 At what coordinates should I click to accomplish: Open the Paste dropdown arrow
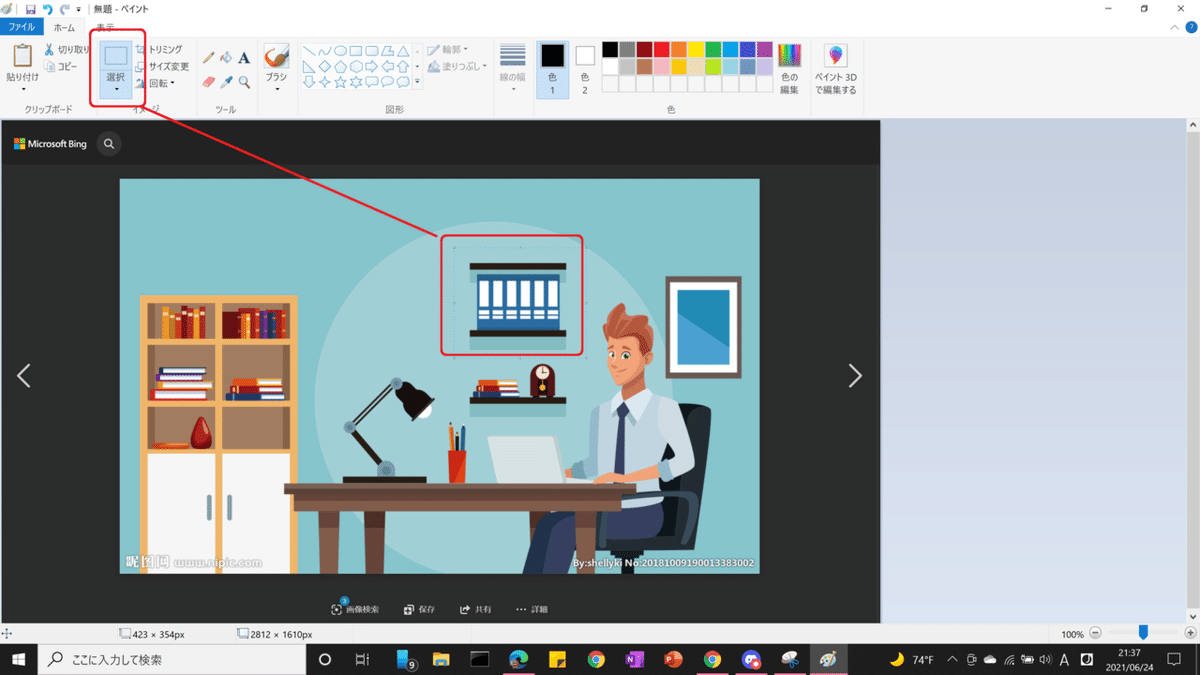22,89
